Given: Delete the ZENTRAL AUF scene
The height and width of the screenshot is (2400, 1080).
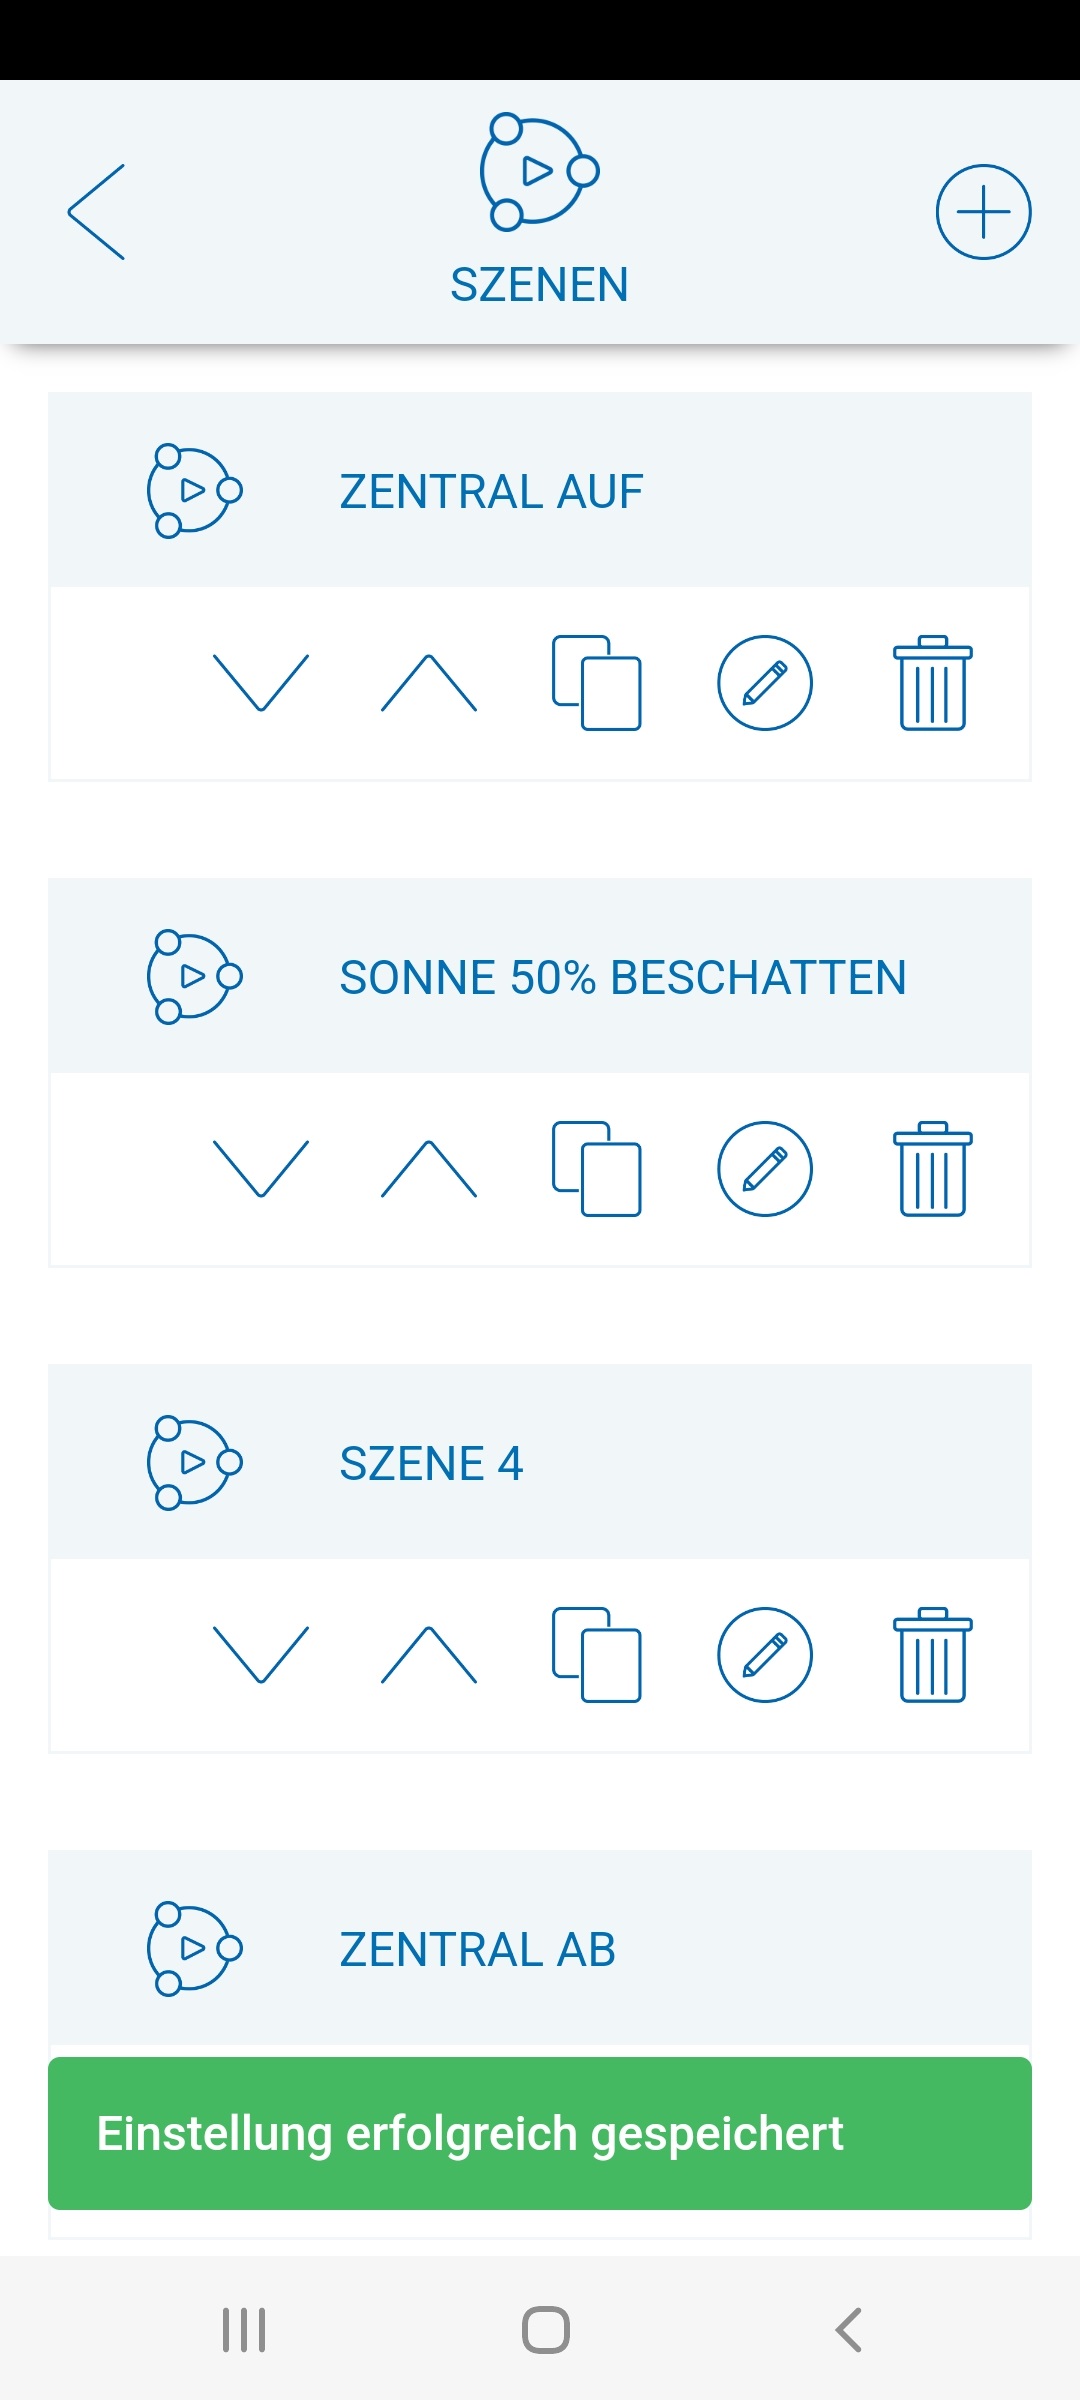Looking at the screenshot, I should (932, 683).
